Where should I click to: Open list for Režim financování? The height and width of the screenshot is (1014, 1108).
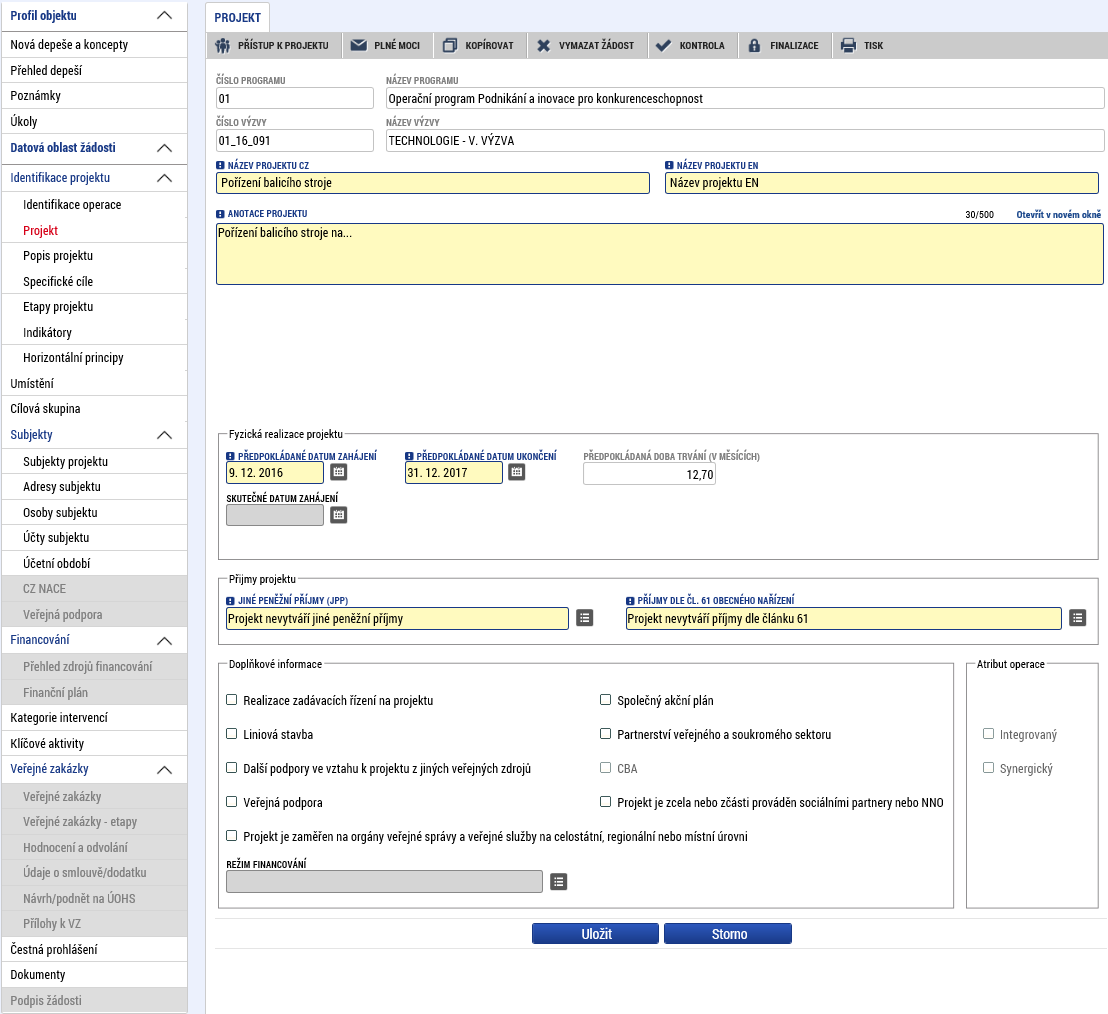pos(559,882)
